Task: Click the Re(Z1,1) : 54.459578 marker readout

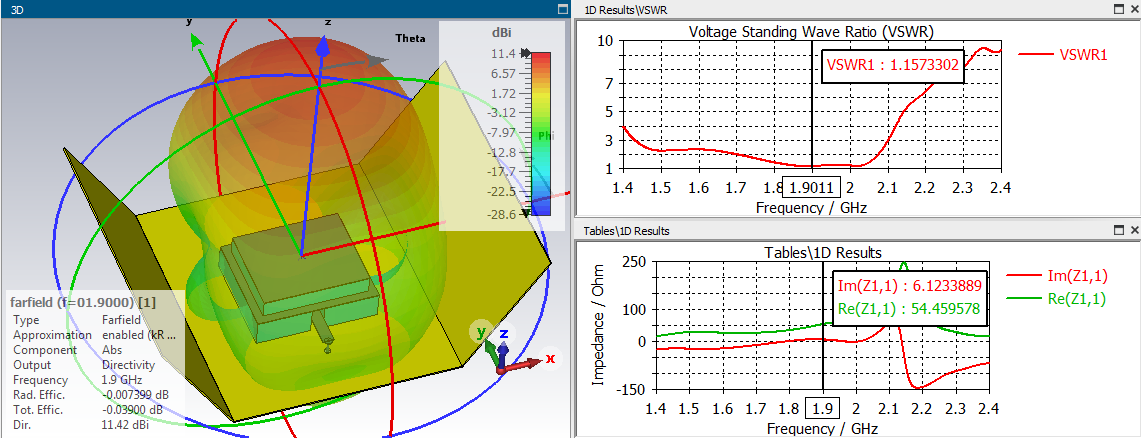Action: 908,308
